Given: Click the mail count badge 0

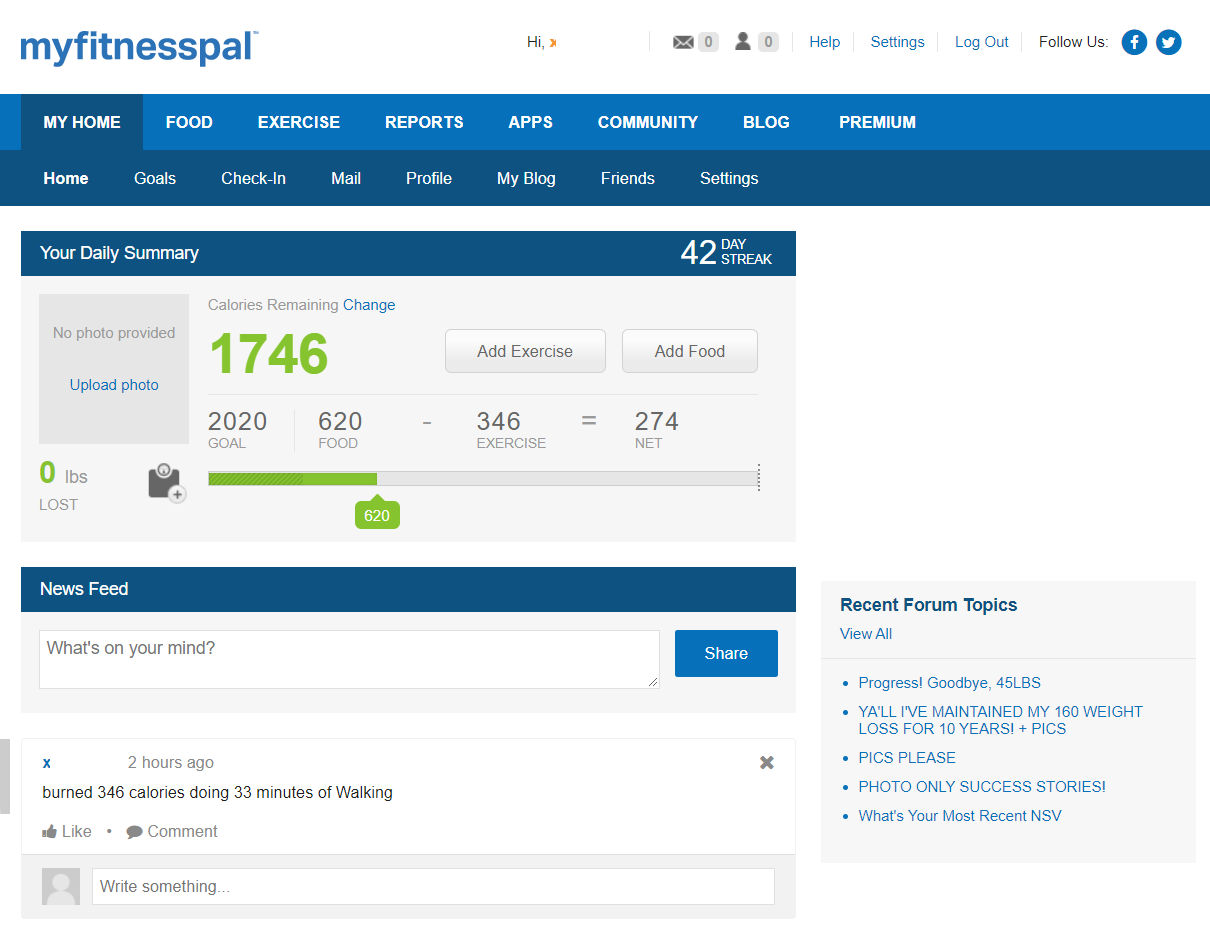Looking at the screenshot, I should 708,42.
